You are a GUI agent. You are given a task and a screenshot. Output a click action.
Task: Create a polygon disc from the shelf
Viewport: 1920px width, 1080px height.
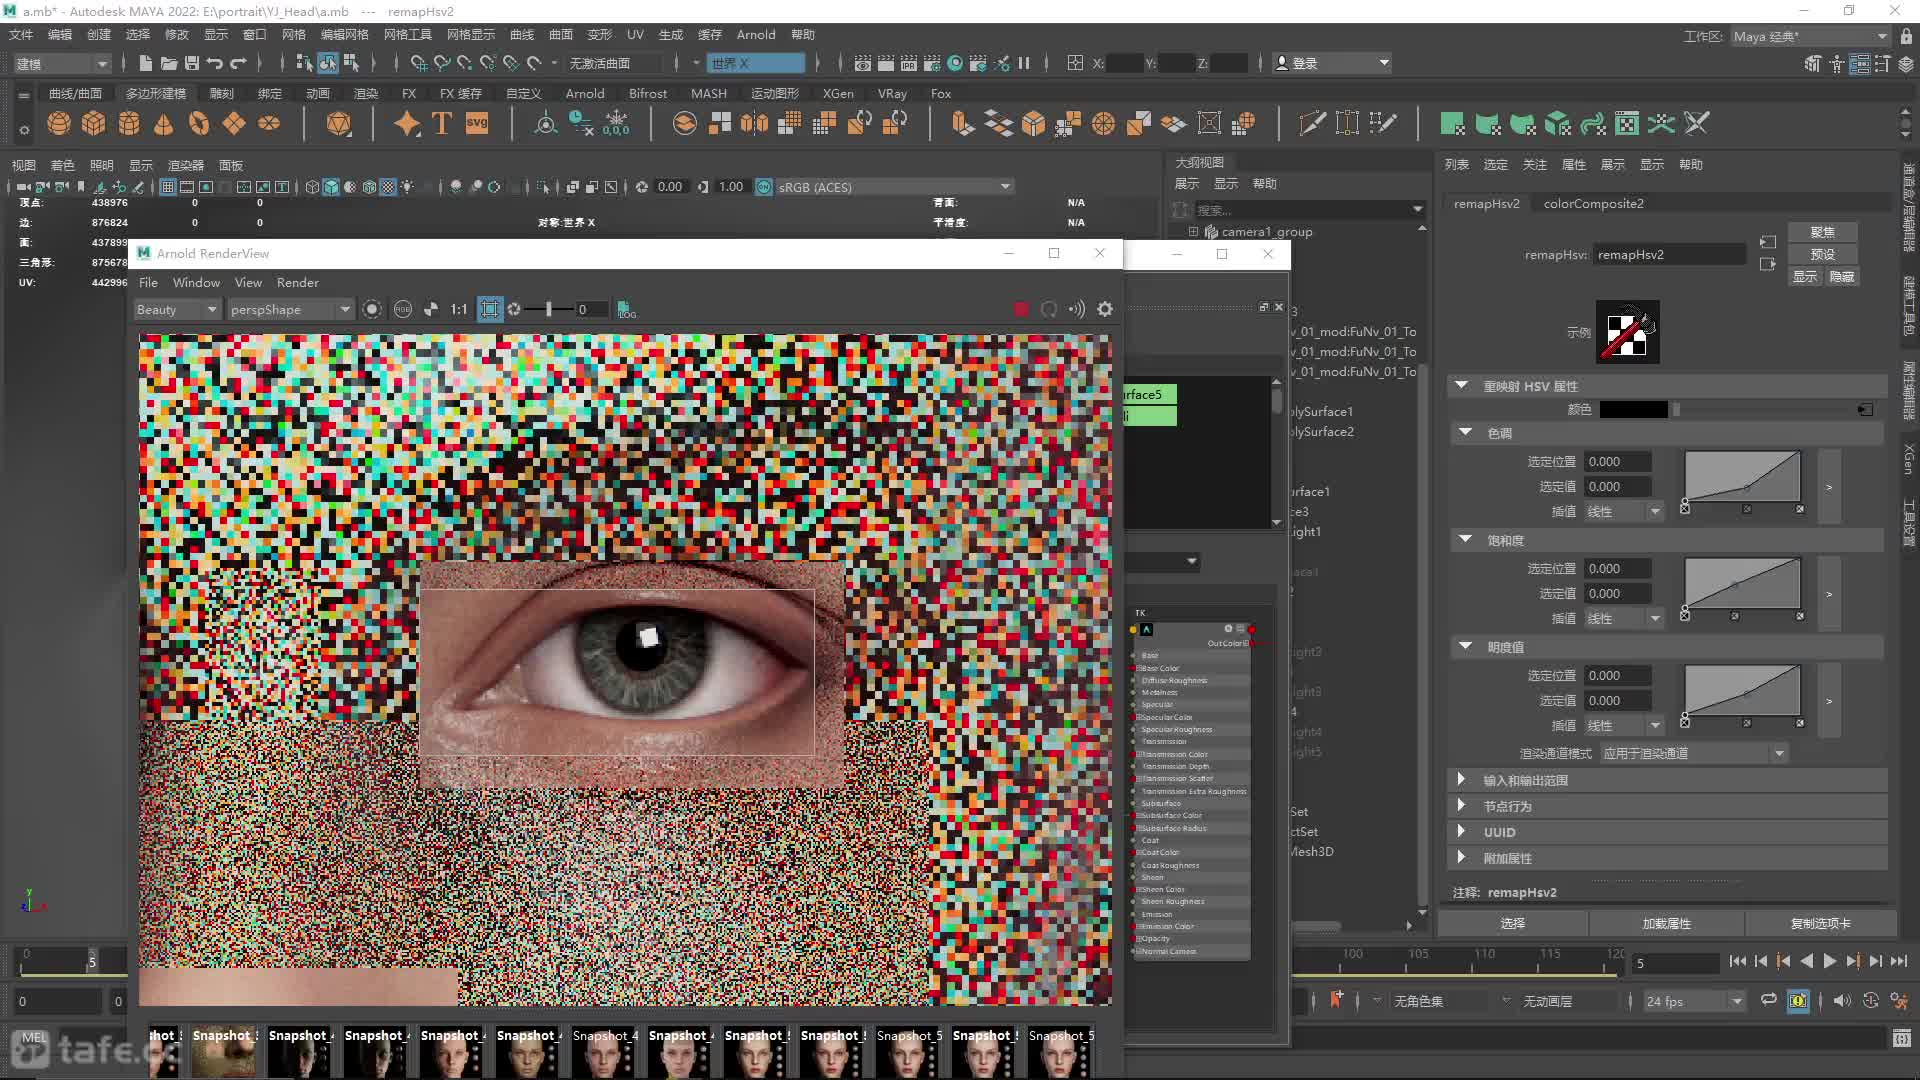(x=269, y=123)
